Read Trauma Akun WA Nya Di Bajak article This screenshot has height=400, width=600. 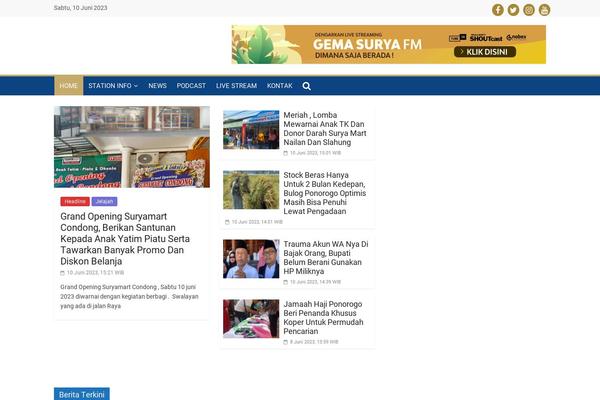[x=326, y=258]
